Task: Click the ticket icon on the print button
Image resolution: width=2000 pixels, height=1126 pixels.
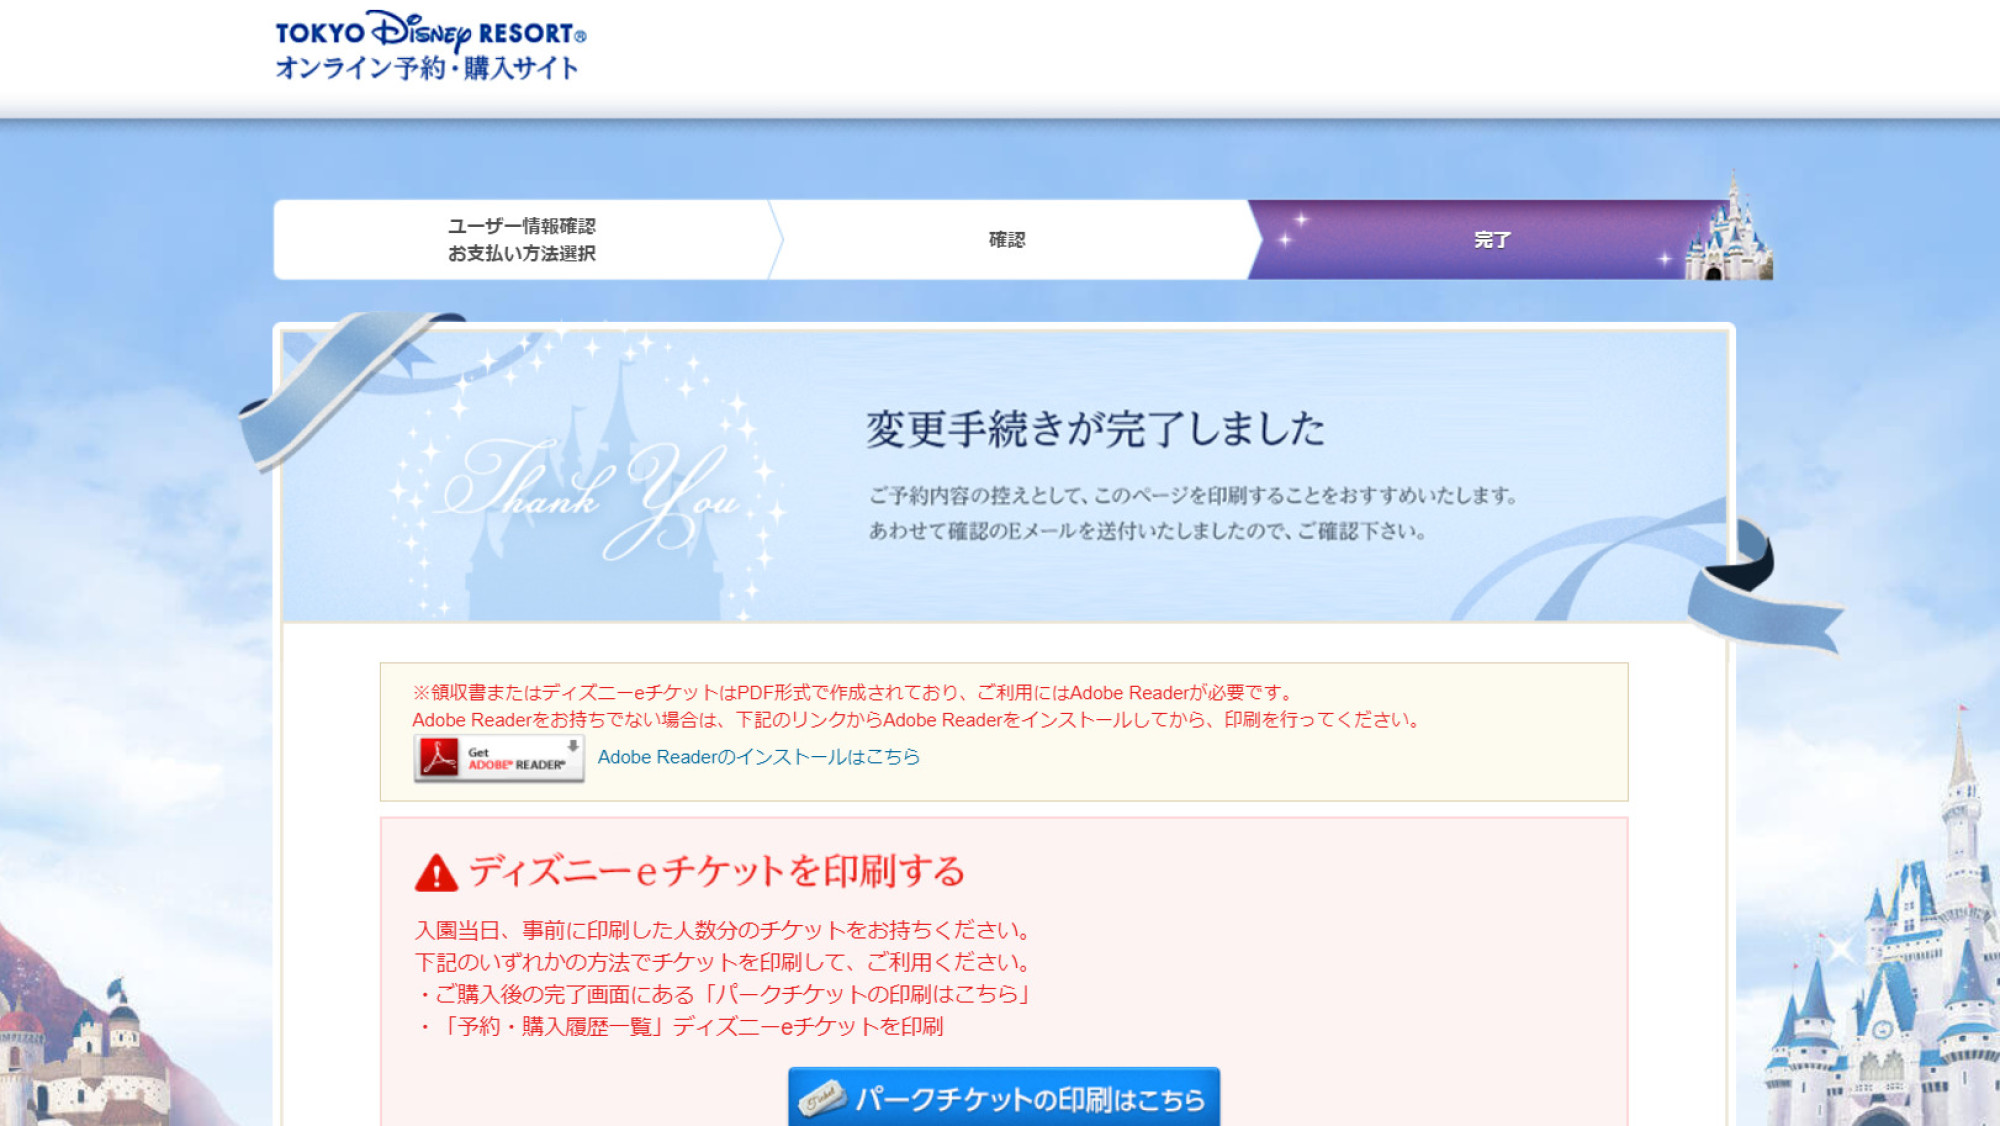Action: (822, 1099)
